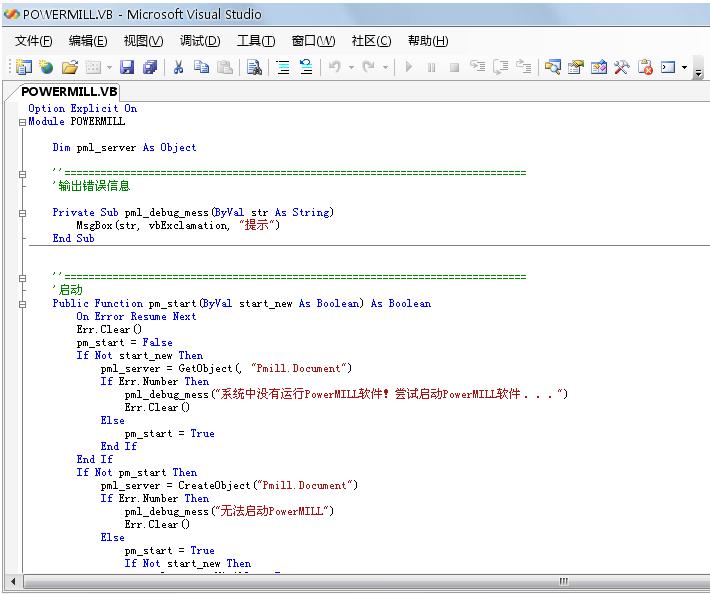Open the 编辑(E) menu
The width and height of the screenshot is (710, 594).
88,41
